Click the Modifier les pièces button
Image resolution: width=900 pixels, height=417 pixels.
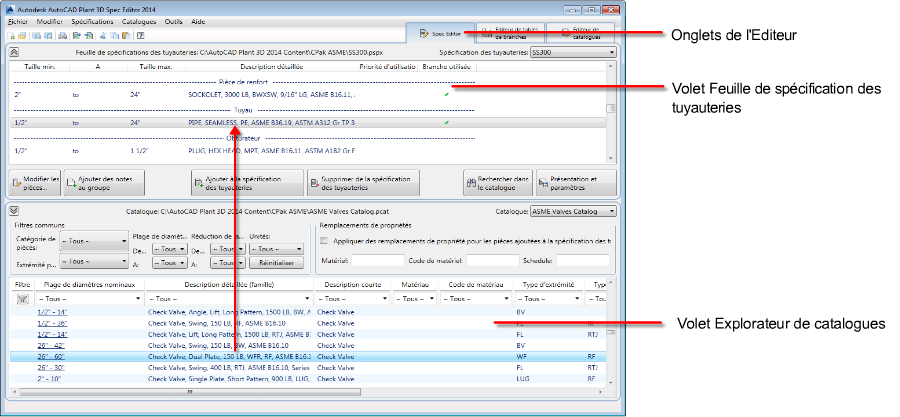pyautogui.click(x=36, y=183)
